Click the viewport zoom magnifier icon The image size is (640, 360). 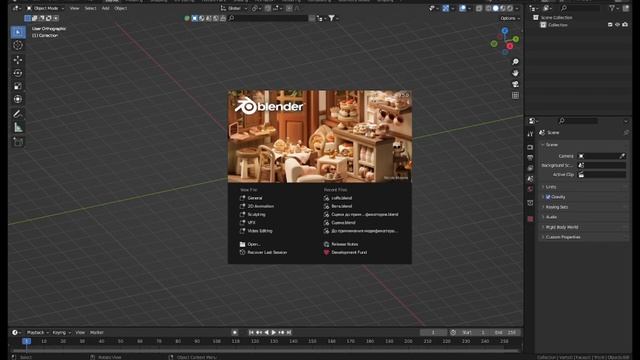click(x=515, y=62)
